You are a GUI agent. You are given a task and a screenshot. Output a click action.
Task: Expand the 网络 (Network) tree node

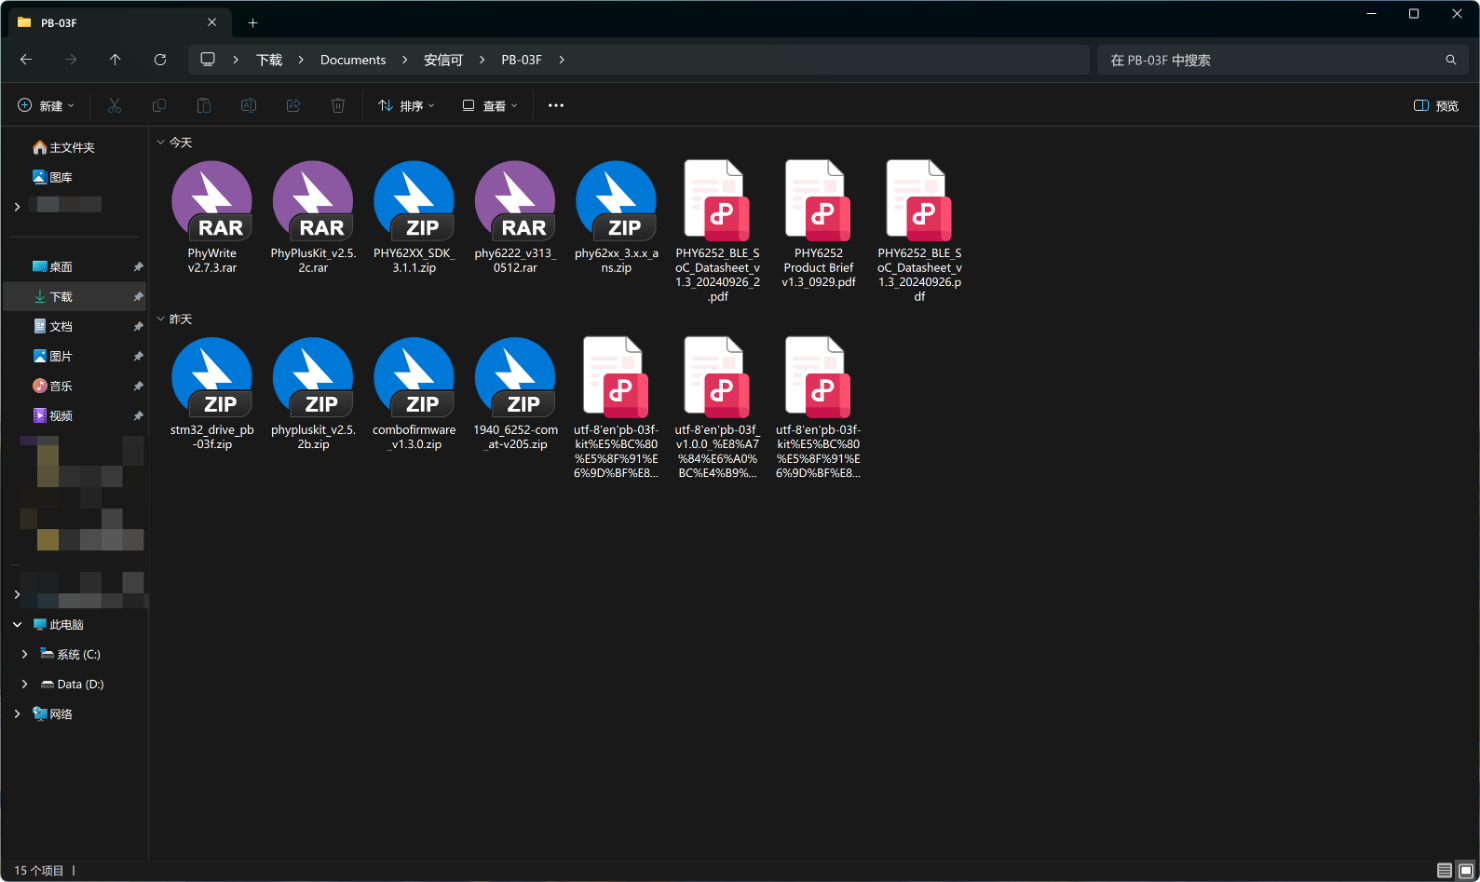point(17,714)
